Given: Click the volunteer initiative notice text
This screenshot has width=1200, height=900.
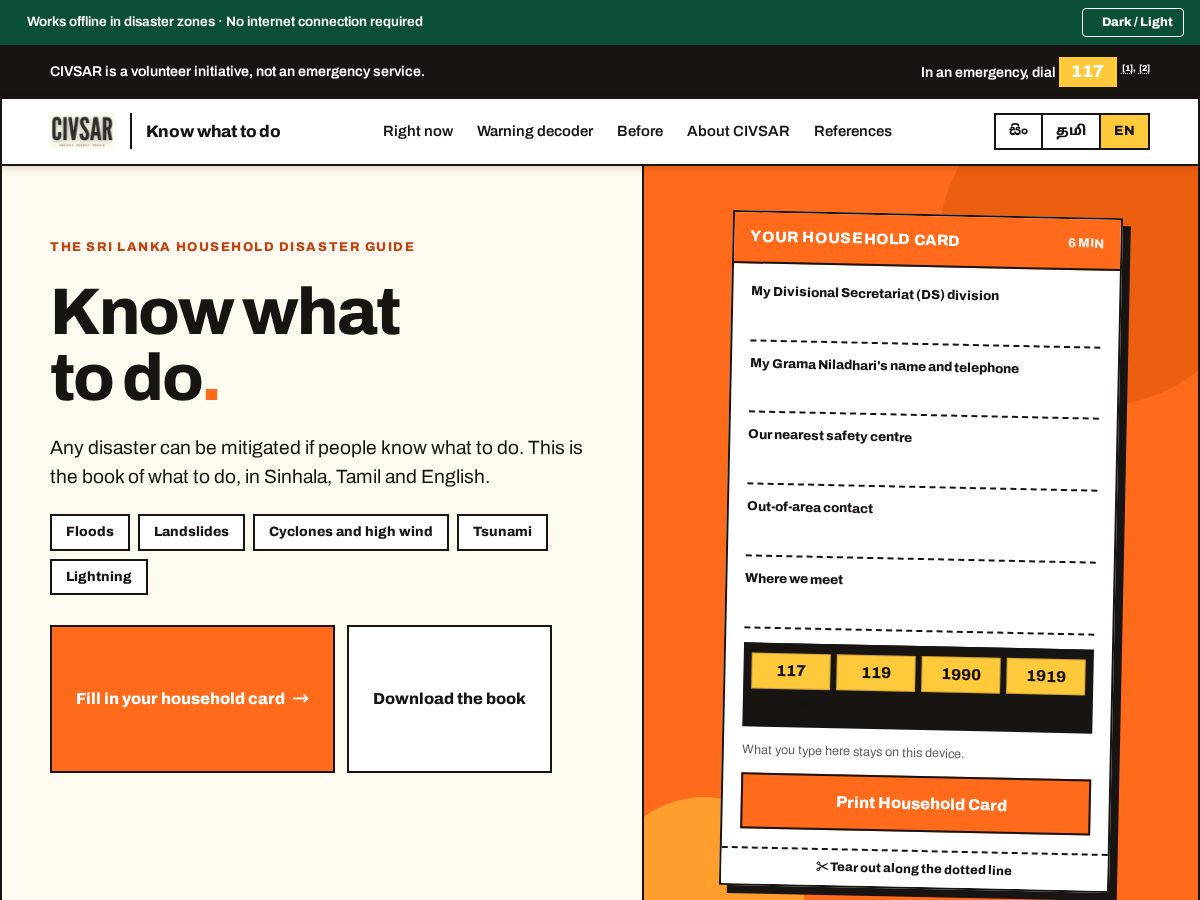Looking at the screenshot, I should (238, 71).
